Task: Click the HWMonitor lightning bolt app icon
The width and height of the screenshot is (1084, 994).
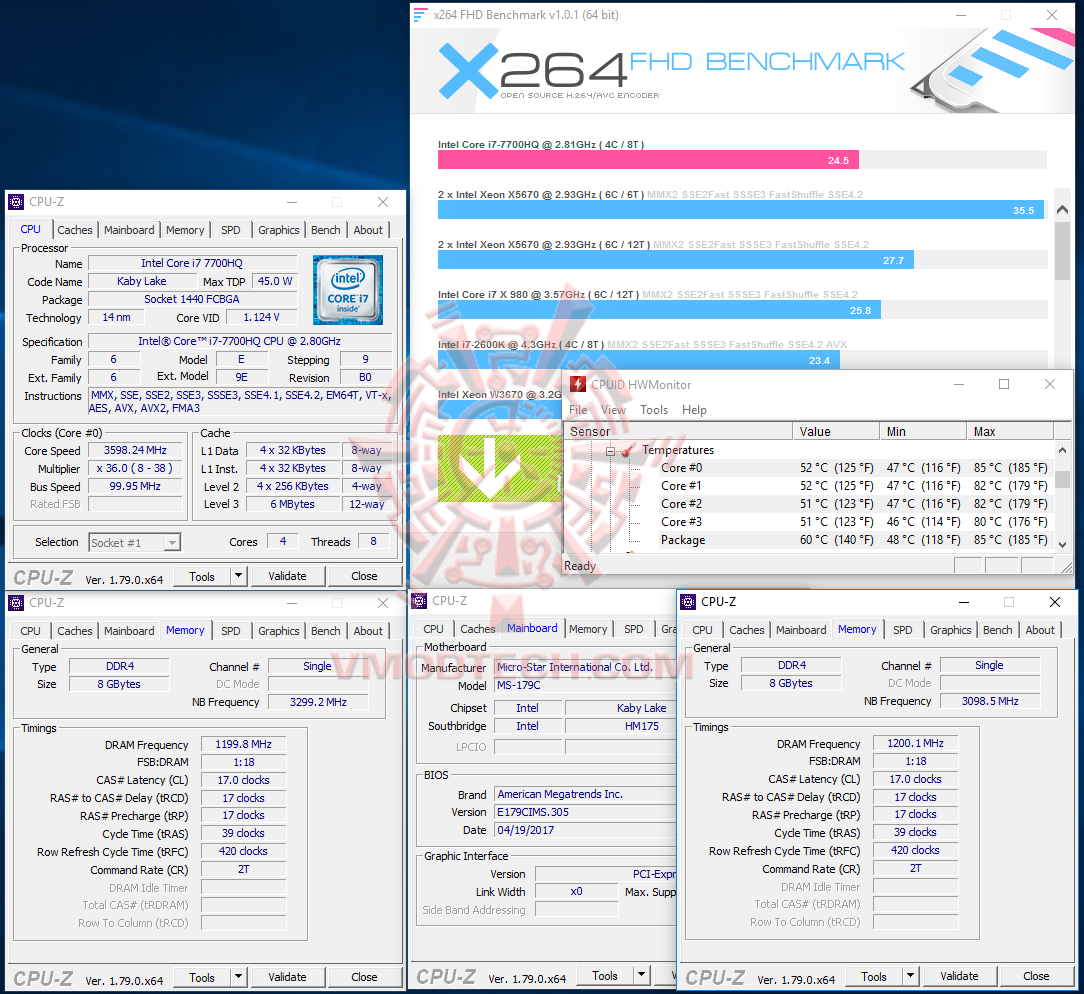Action: (x=578, y=384)
